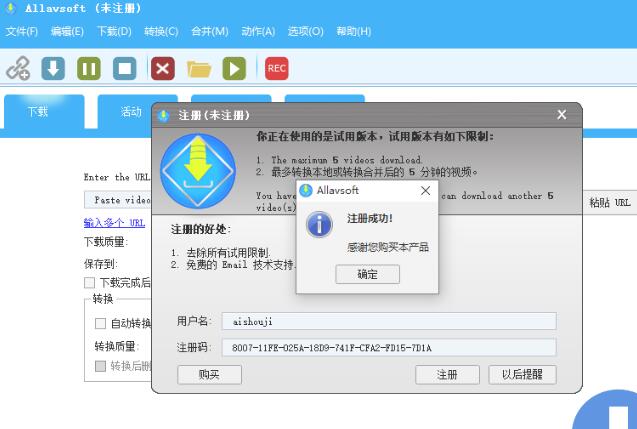Open the 合并(M) menu
The height and width of the screenshot is (429, 637).
point(210,31)
